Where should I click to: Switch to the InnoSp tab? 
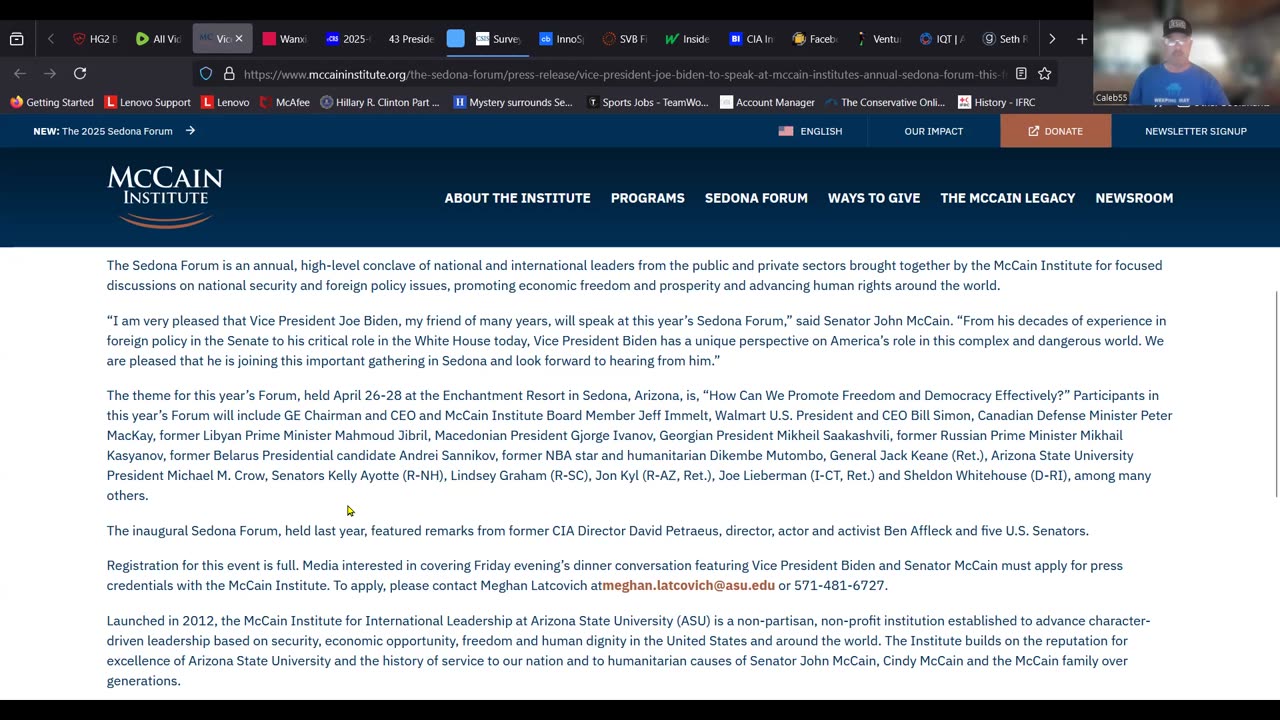click(x=561, y=39)
